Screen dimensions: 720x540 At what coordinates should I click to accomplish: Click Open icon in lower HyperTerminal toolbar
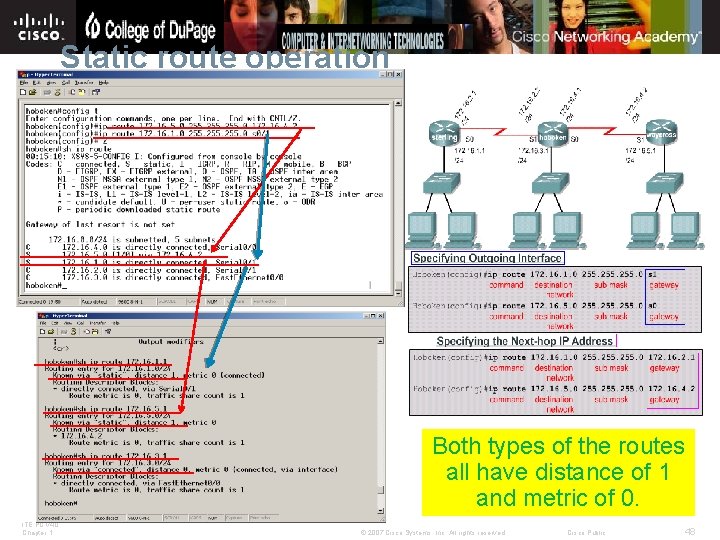coord(51,332)
